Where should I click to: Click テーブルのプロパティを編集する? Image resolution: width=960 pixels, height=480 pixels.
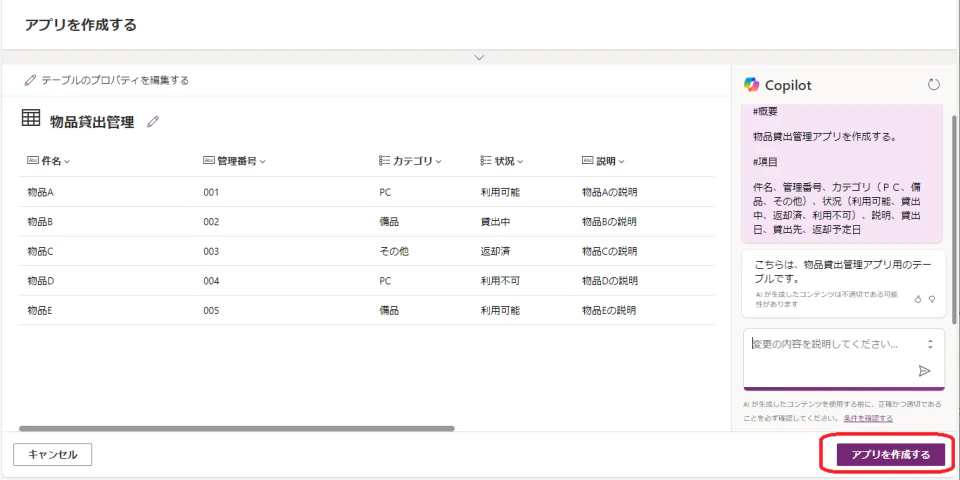point(115,80)
